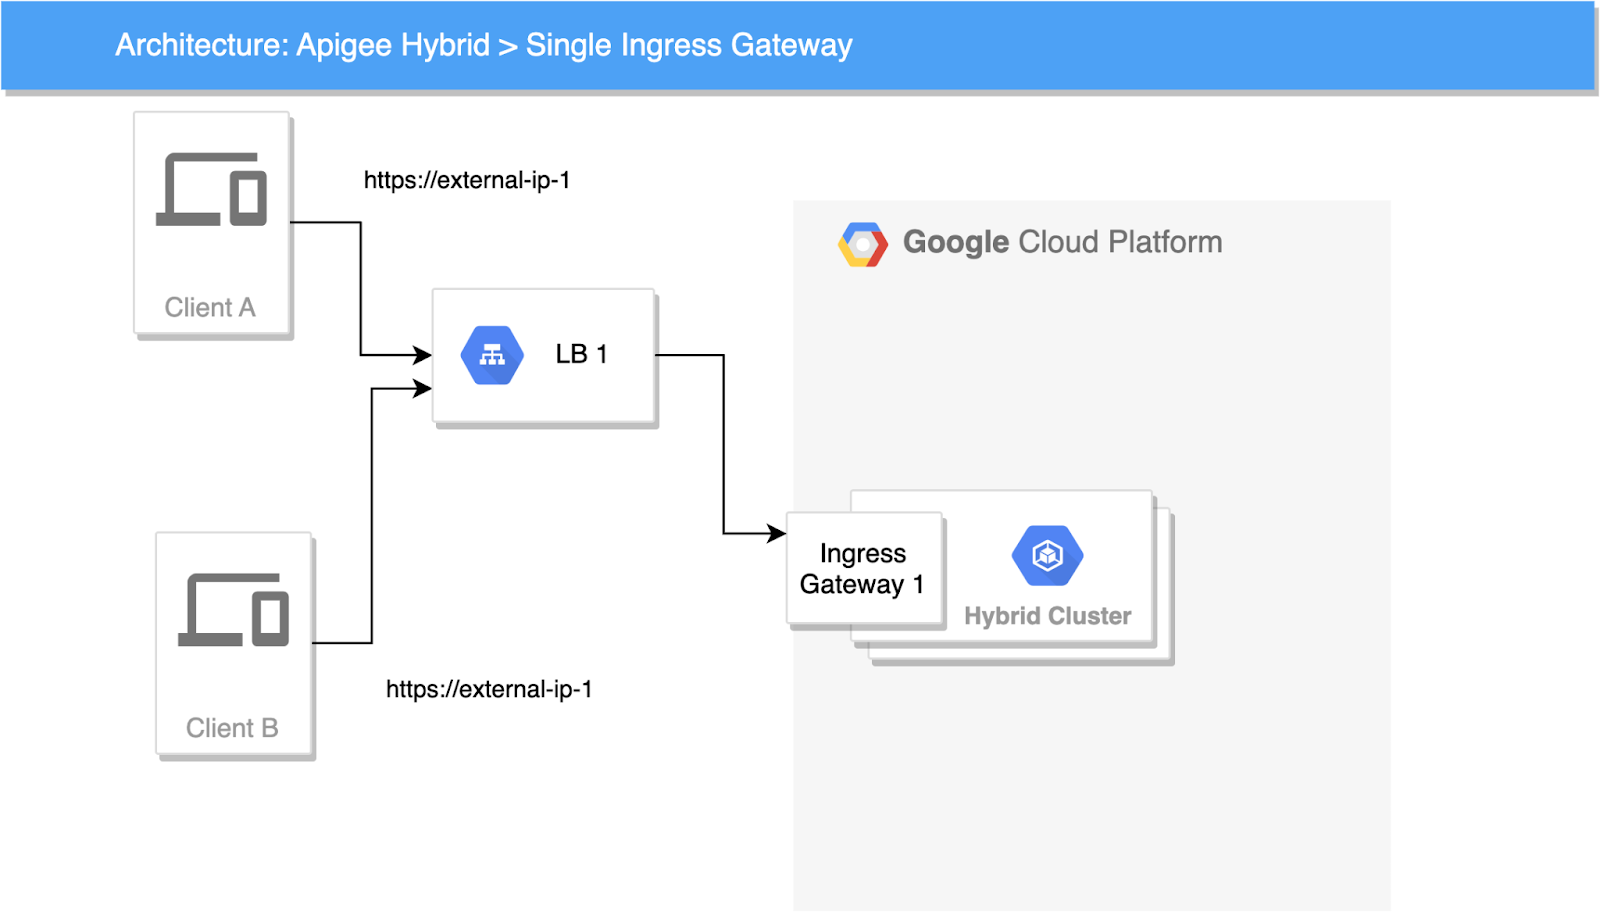This screenshot has height=912, width=1600.
Task: Select the LB 1 load balancer icon
Action: [492, 355]
